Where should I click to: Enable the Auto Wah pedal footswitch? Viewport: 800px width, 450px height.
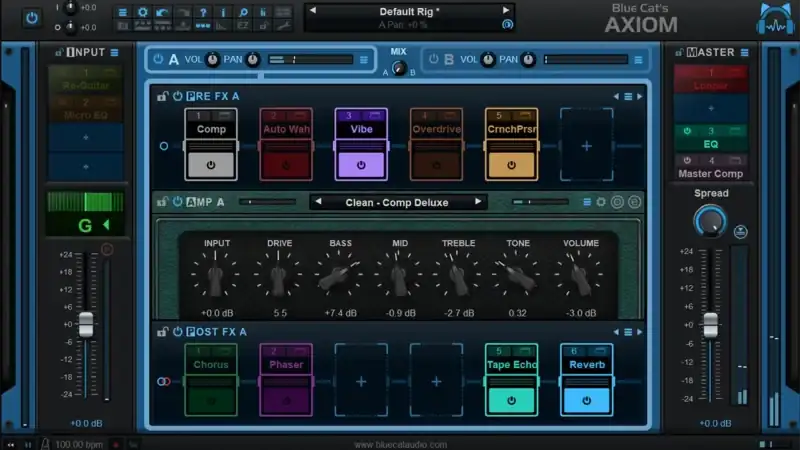[286, 165]
